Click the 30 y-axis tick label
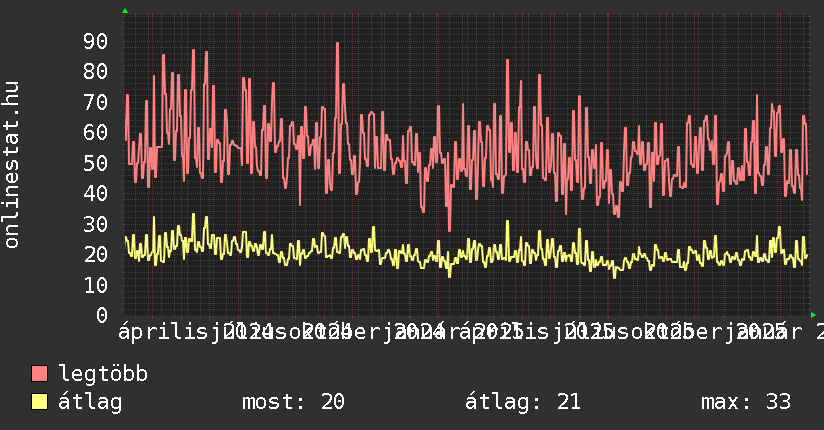The height and width of the screenshot is (430, 824). point(95,224)
